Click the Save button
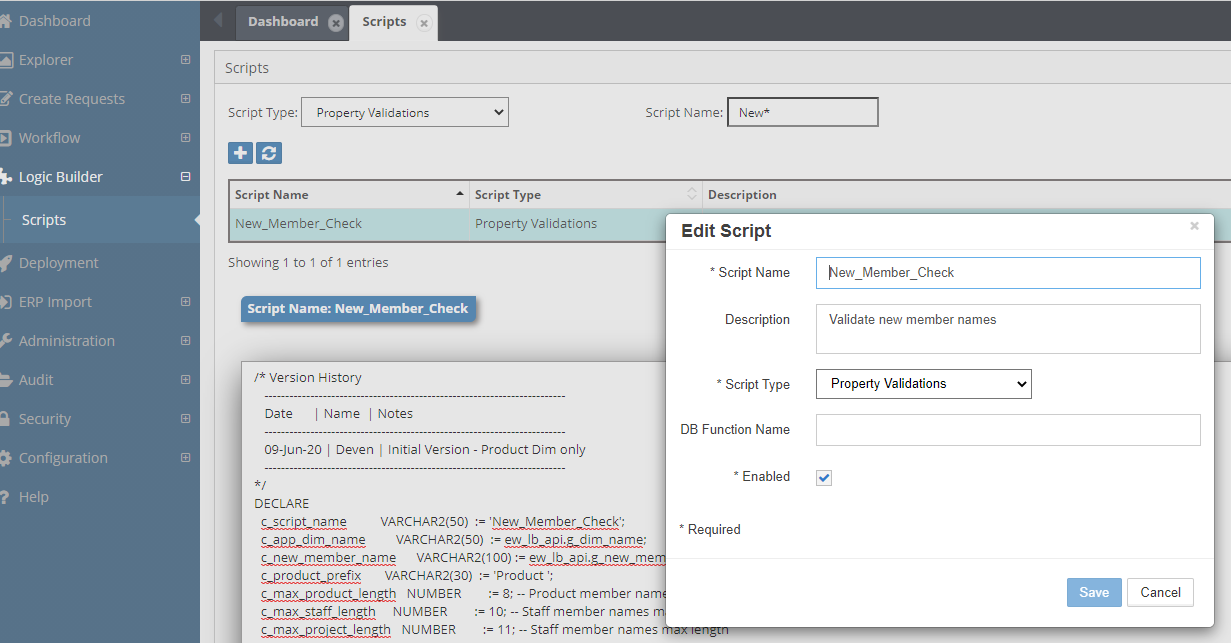The image size is (1231, 643). click(1093, 592)
